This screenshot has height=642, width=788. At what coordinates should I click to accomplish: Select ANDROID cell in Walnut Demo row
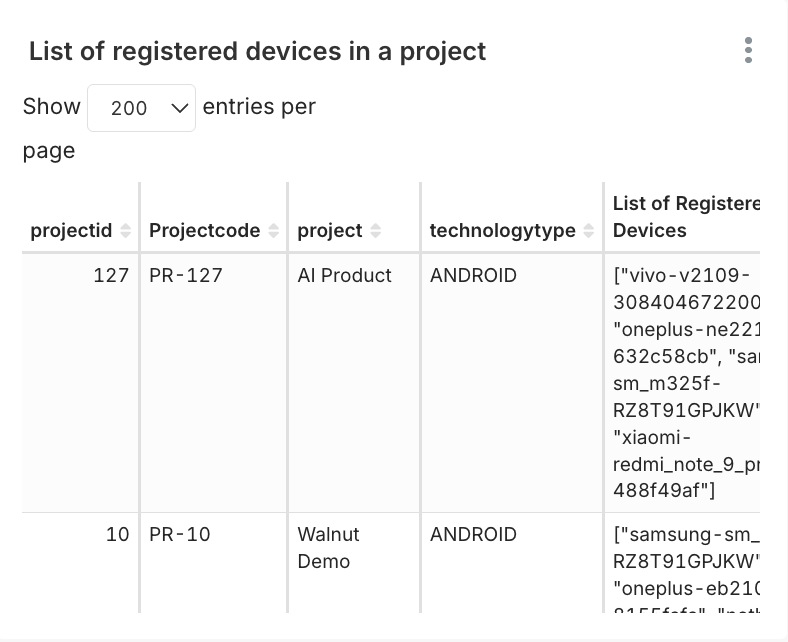click(473, 535)
